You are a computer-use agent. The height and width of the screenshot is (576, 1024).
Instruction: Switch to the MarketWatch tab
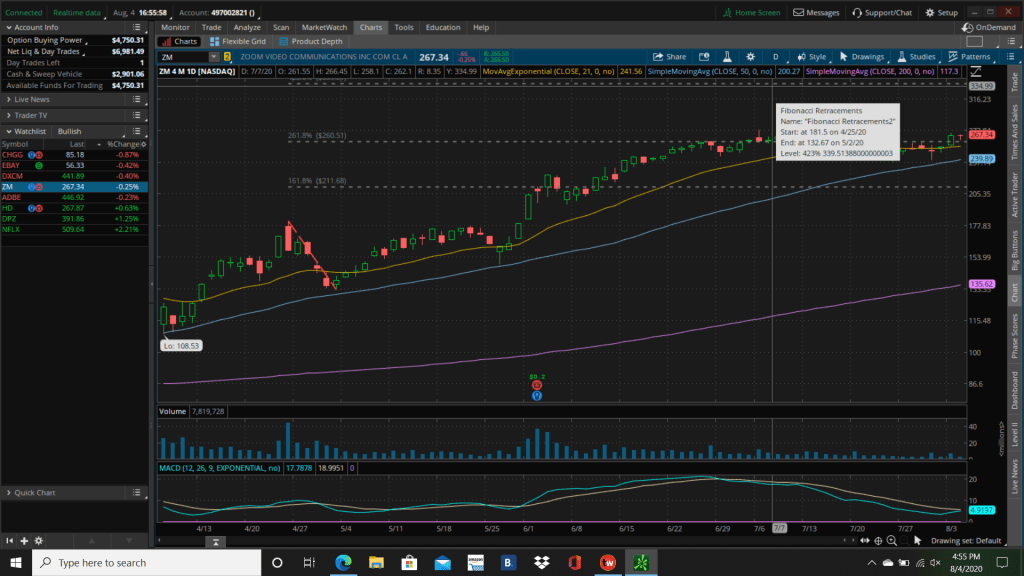point(324,27)
